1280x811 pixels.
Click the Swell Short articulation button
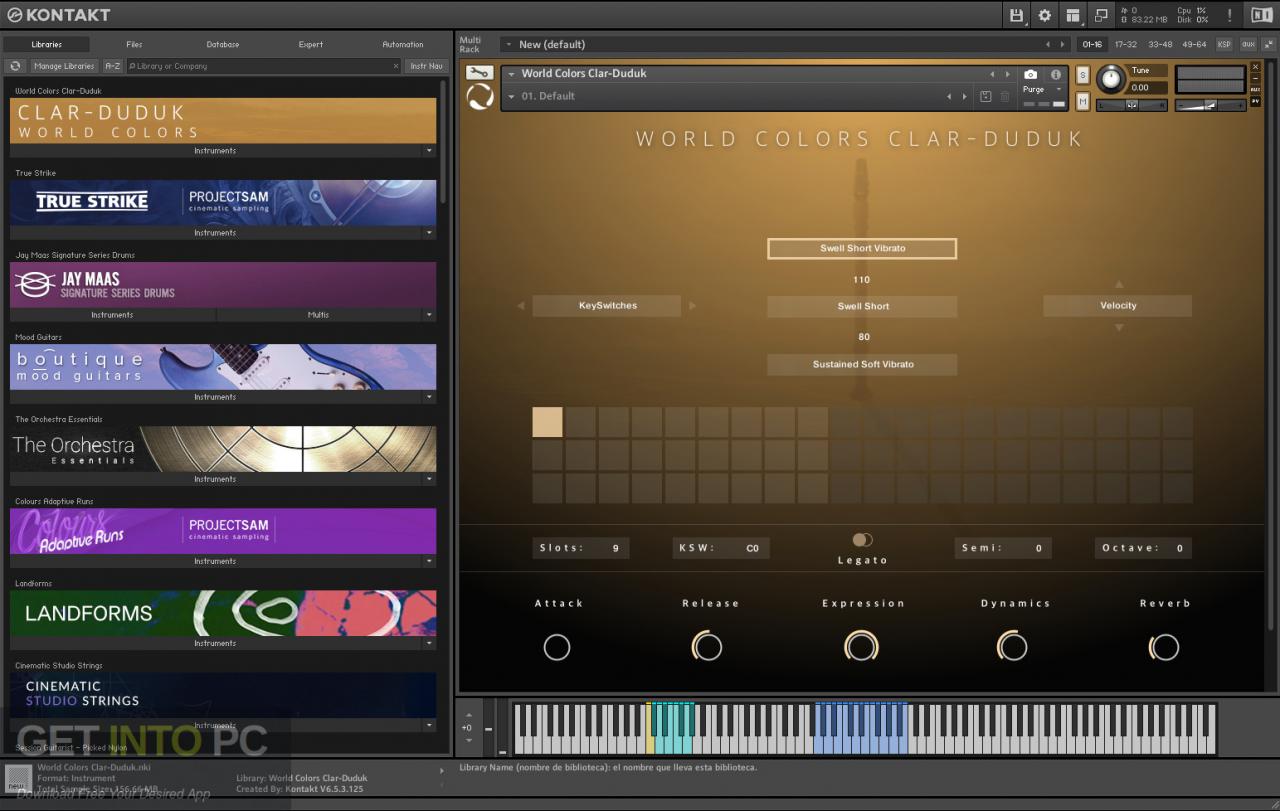point(862,306)
